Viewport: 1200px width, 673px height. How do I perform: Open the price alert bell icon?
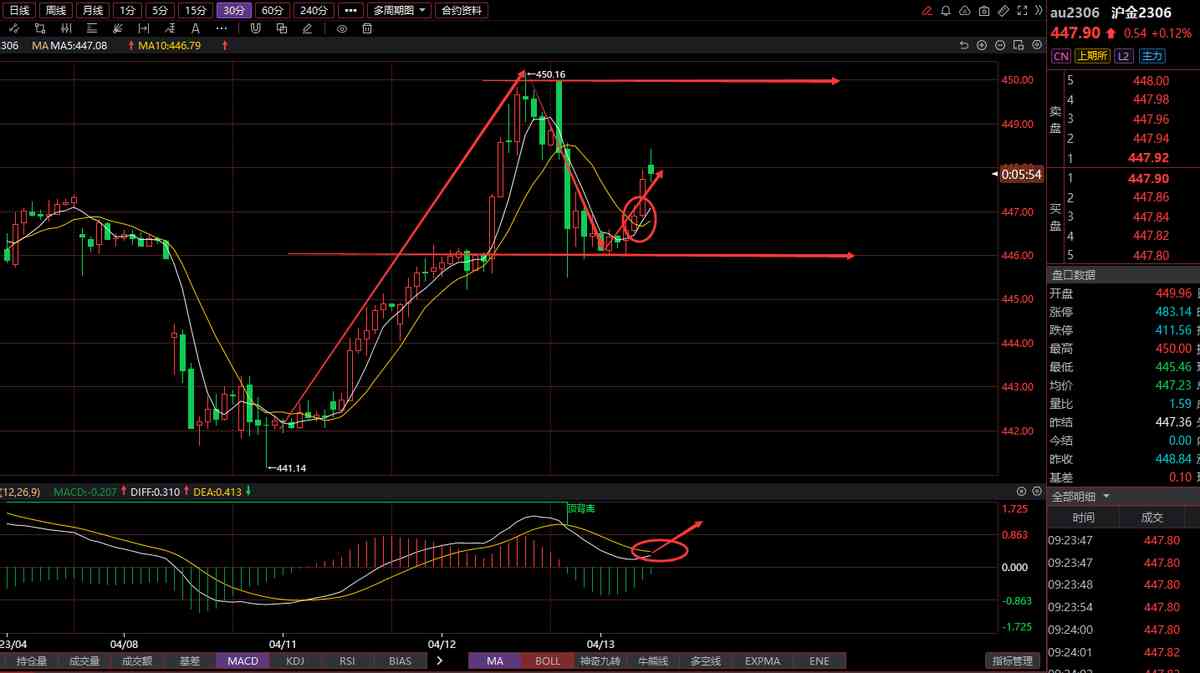(946, 11)
